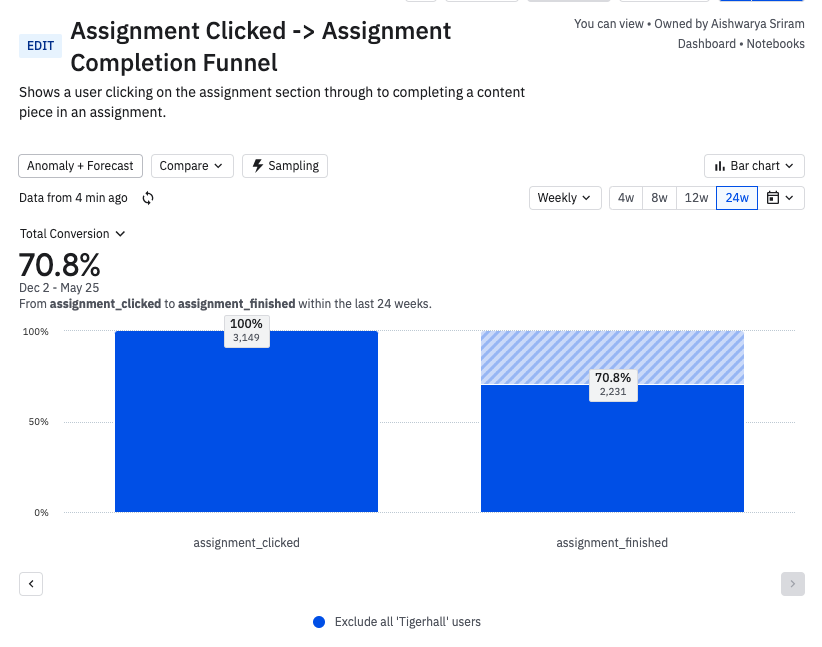Select the 24w time range
Viewport: 822px width, 647px height.
click(x=737, y=198)
